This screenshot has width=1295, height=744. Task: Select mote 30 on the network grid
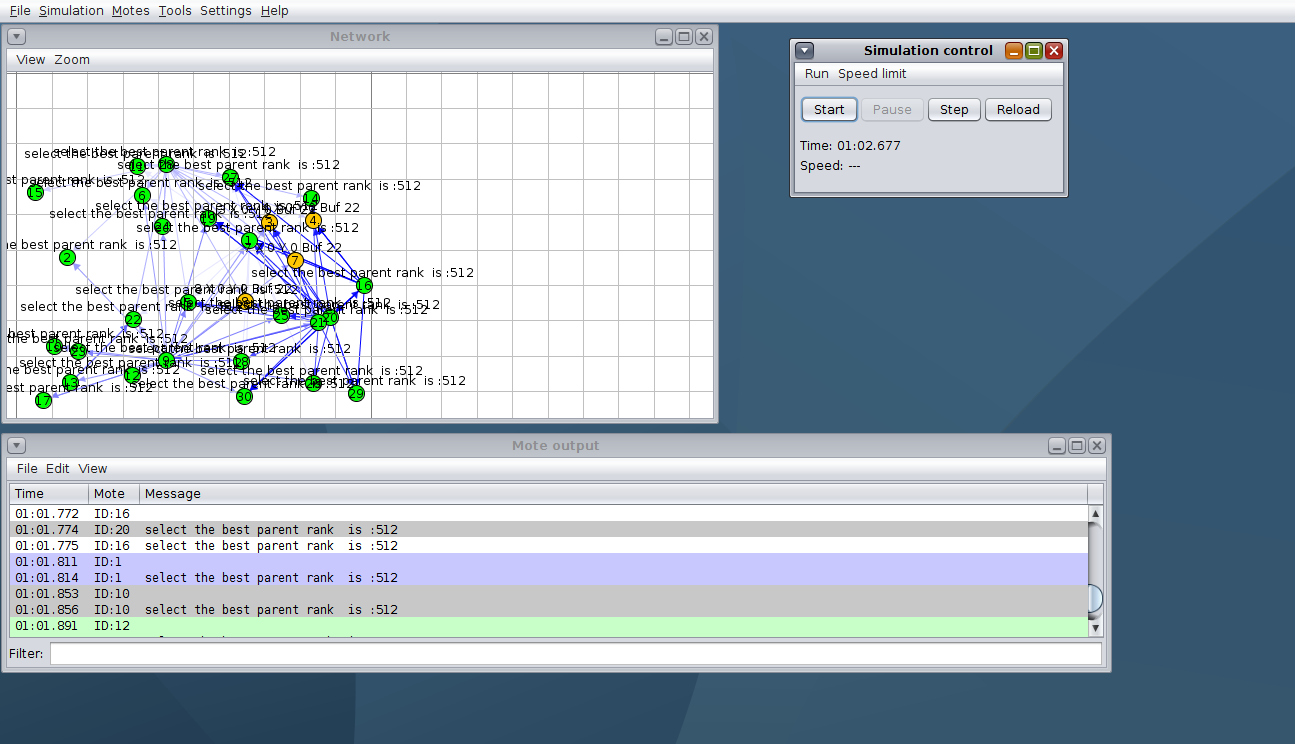pos(244,396)
